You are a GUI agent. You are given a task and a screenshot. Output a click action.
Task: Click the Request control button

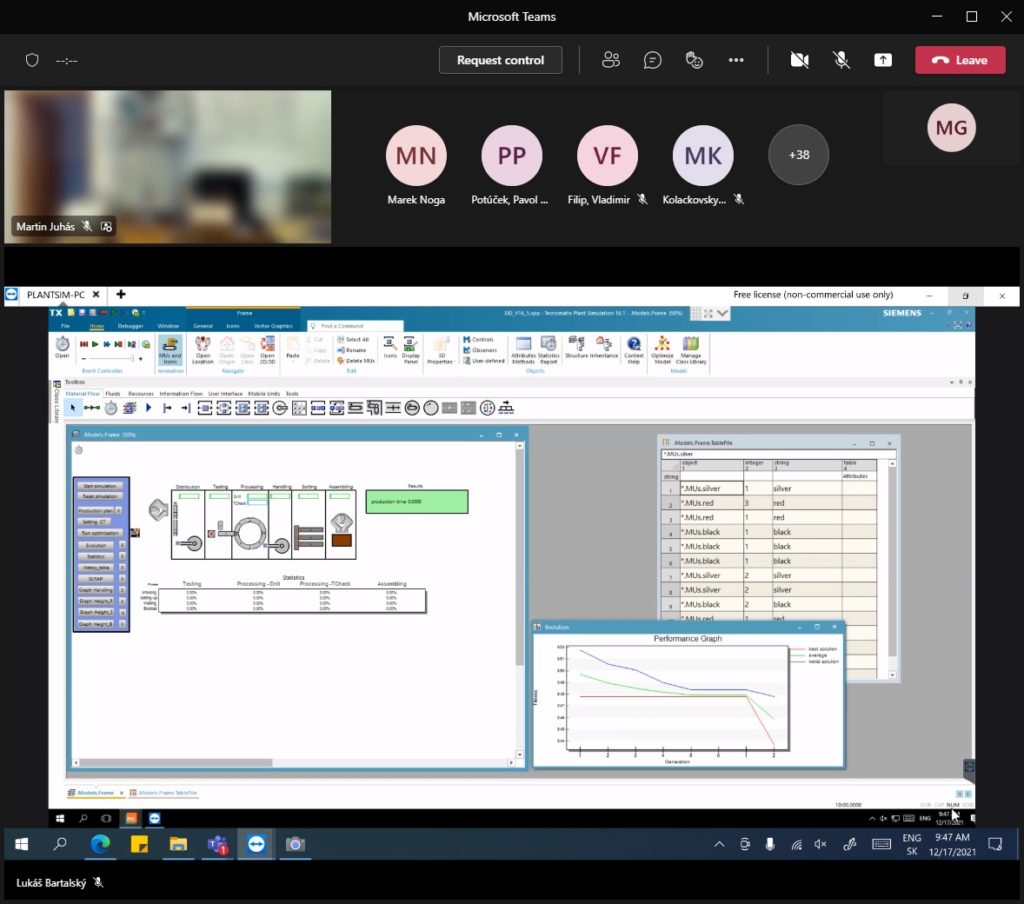500,60
